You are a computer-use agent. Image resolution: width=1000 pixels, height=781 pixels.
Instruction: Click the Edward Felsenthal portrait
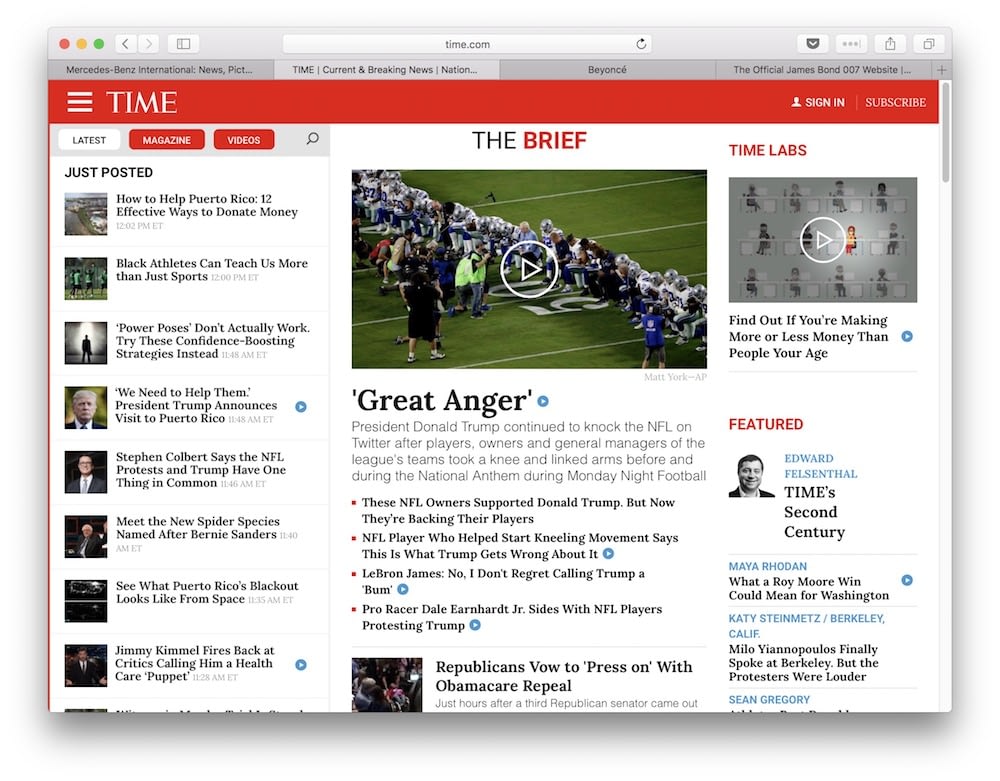[751, 475]
